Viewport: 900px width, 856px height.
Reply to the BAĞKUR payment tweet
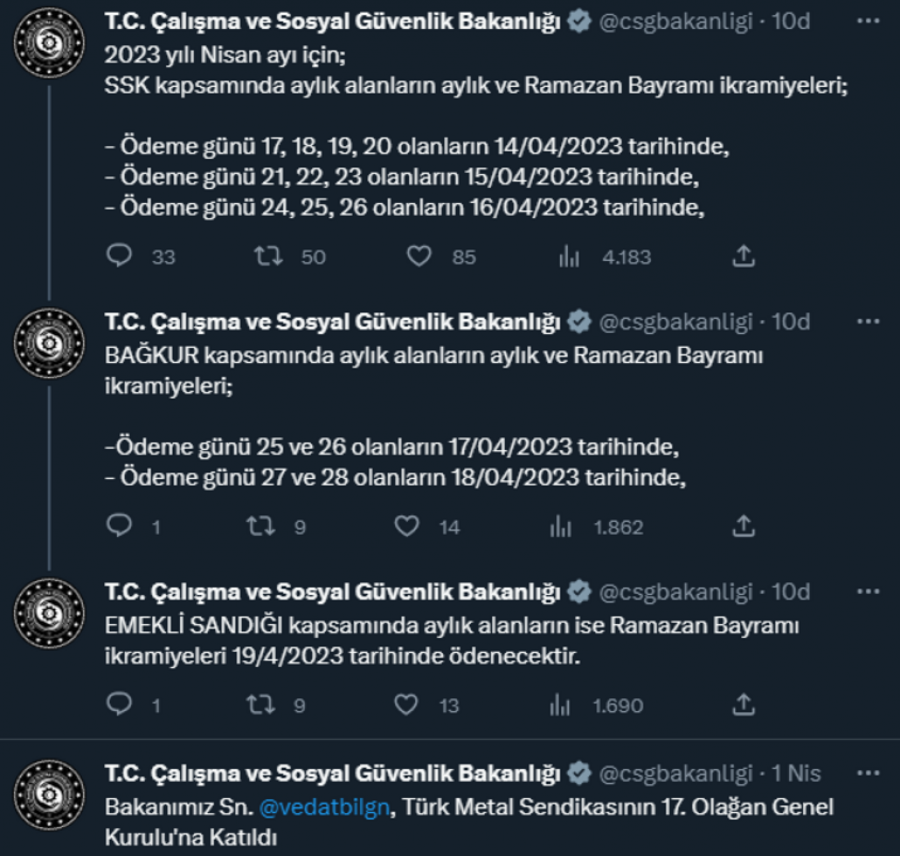(120, 526)
